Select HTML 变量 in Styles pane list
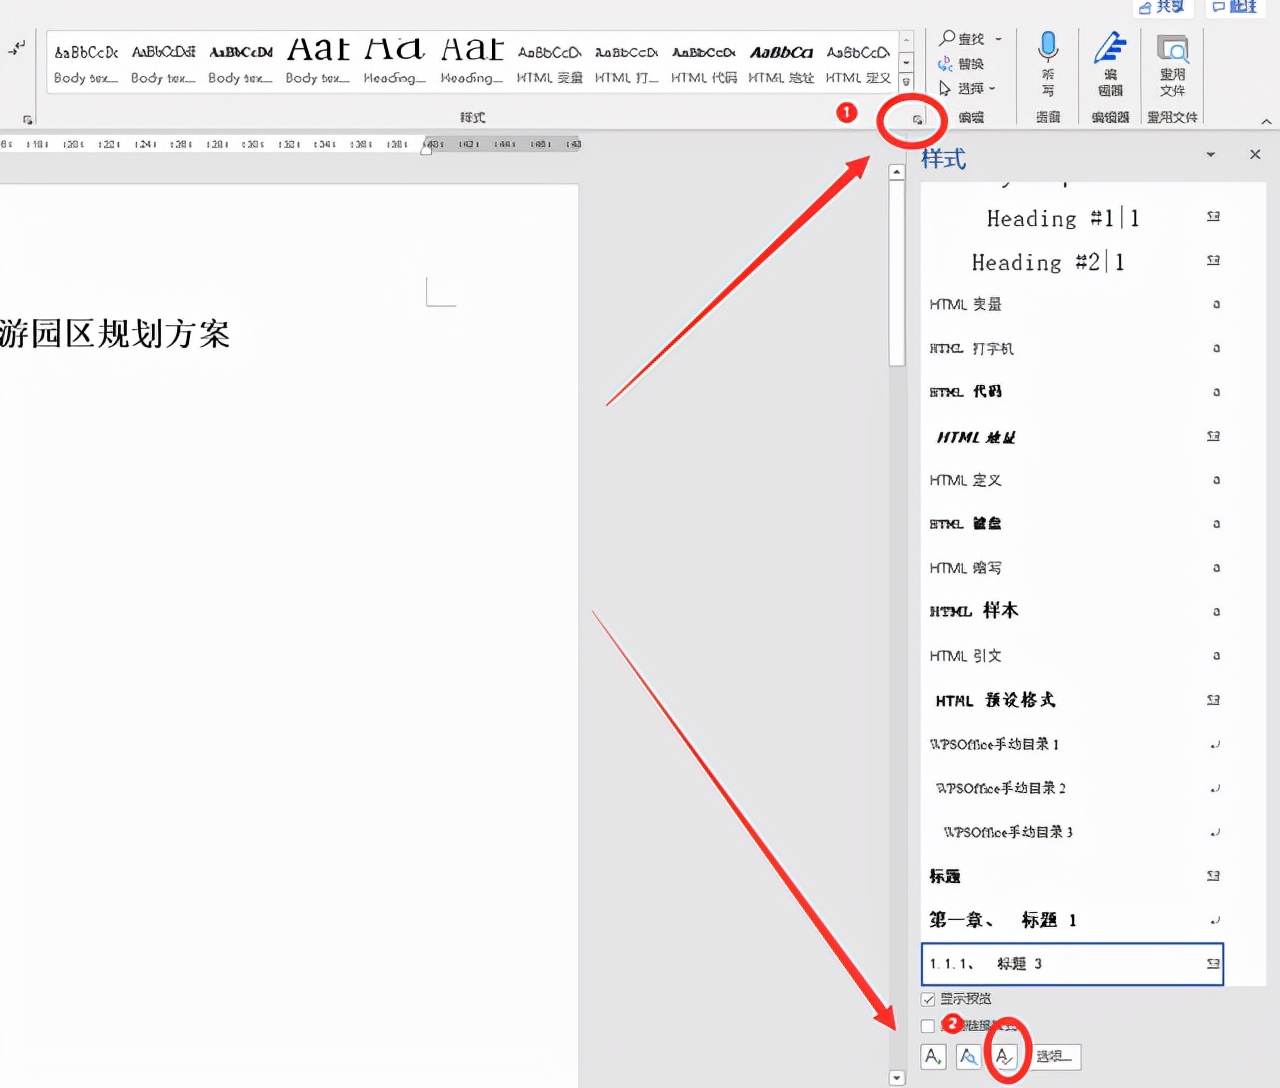The image size is (1280, 1088). (1072, 304)
